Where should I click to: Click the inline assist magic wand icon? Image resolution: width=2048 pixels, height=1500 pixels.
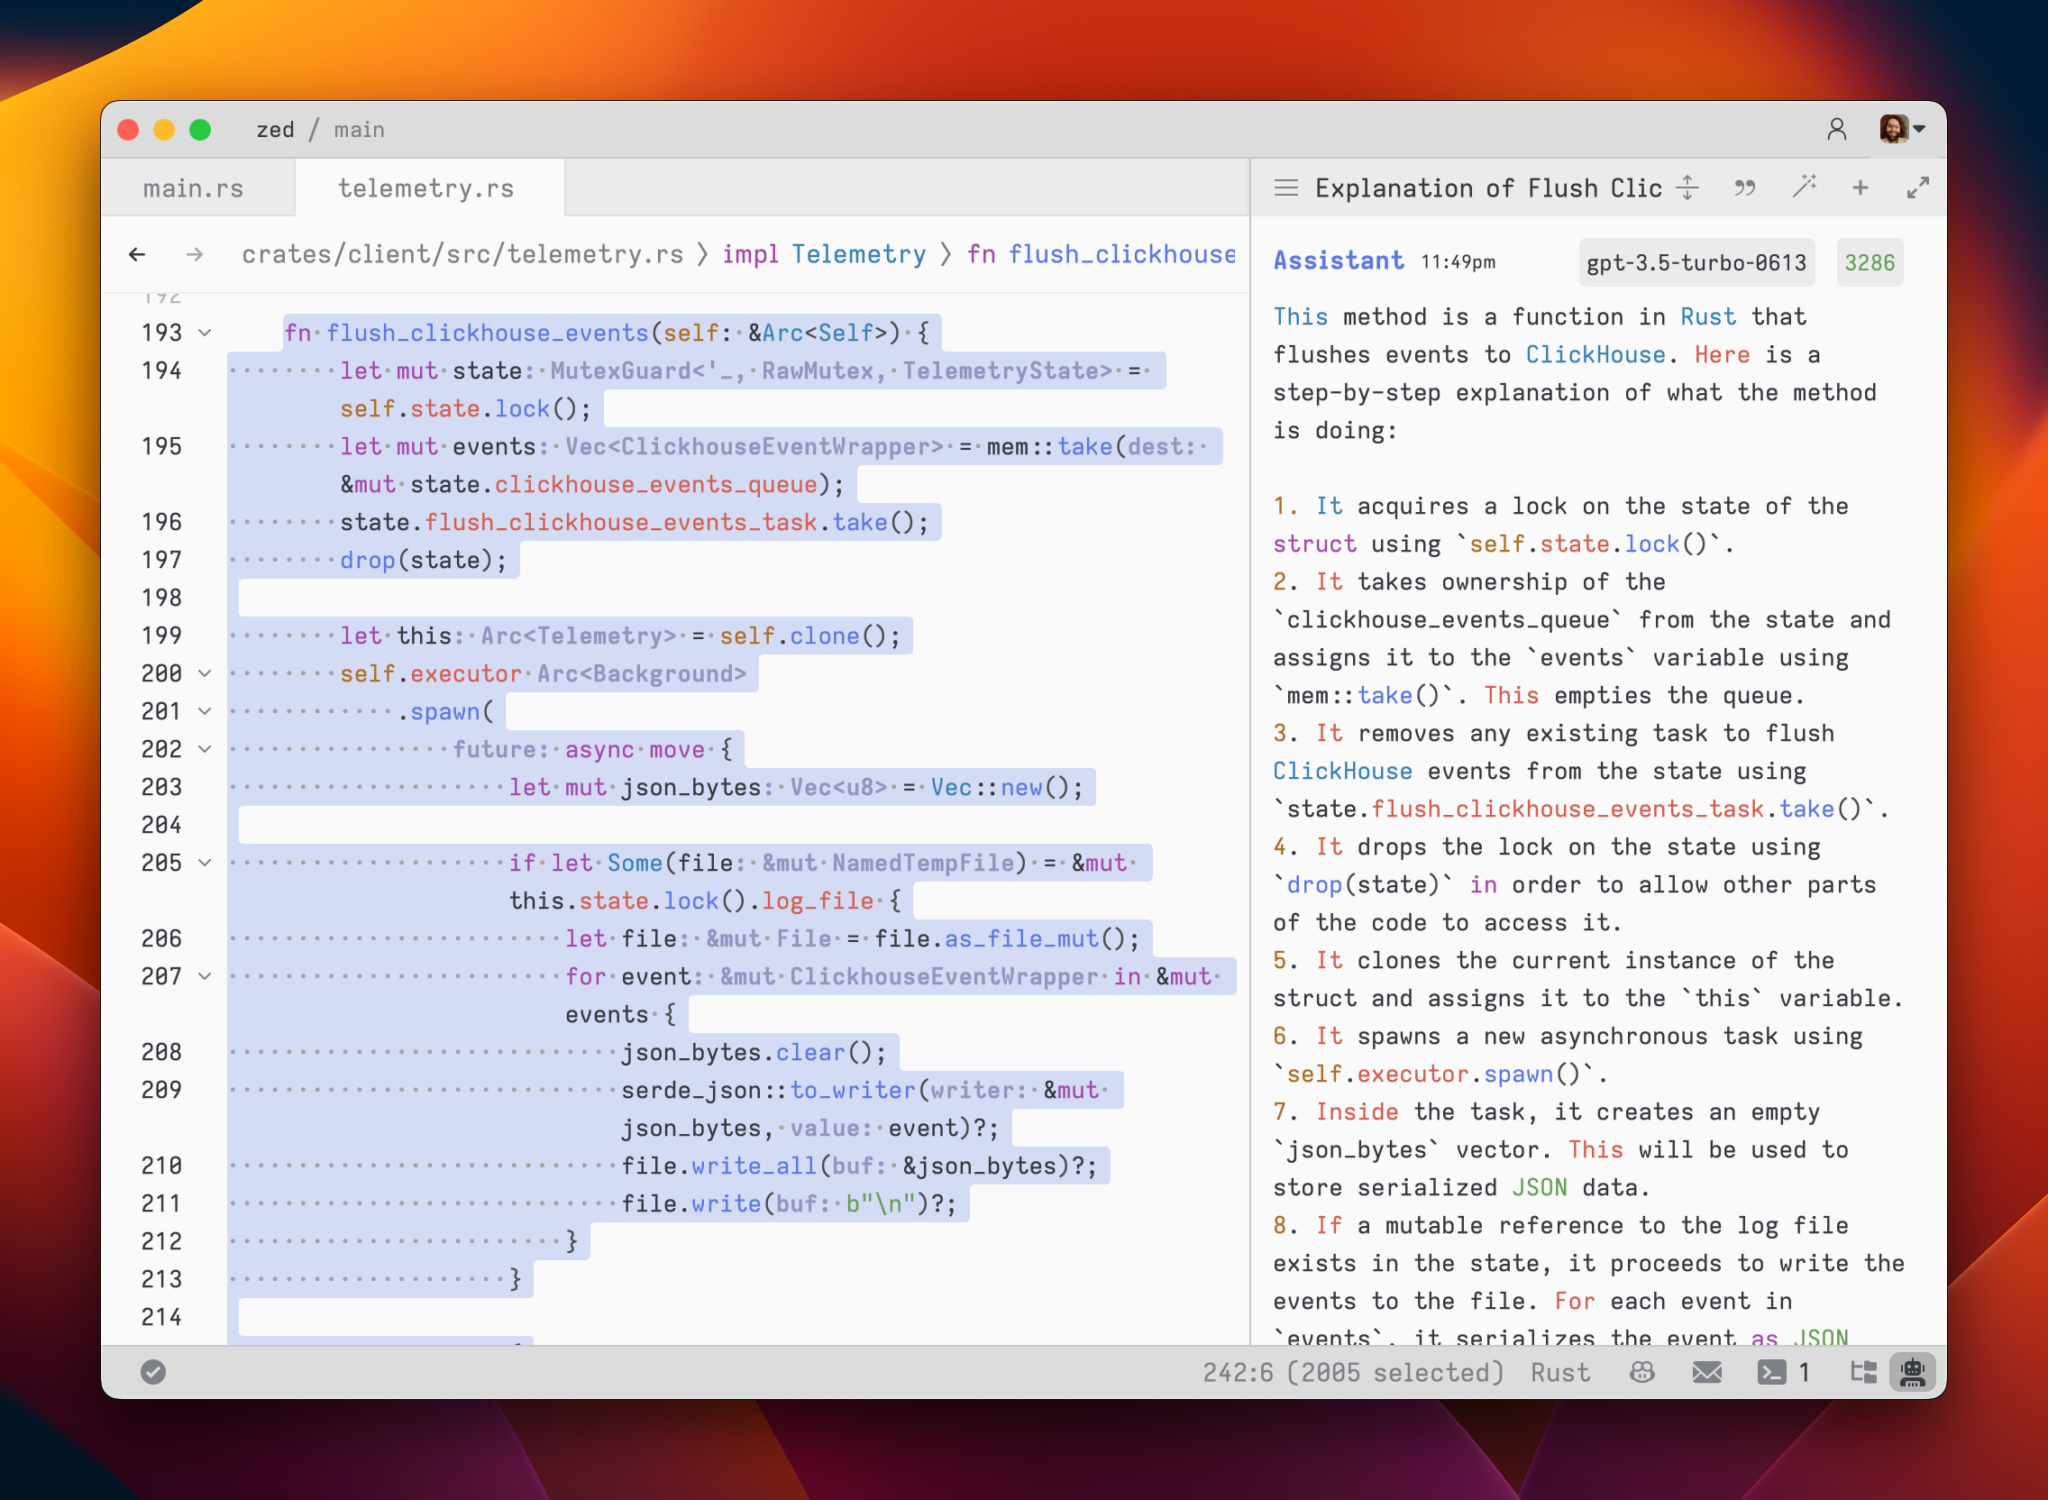pos(1804,187)
